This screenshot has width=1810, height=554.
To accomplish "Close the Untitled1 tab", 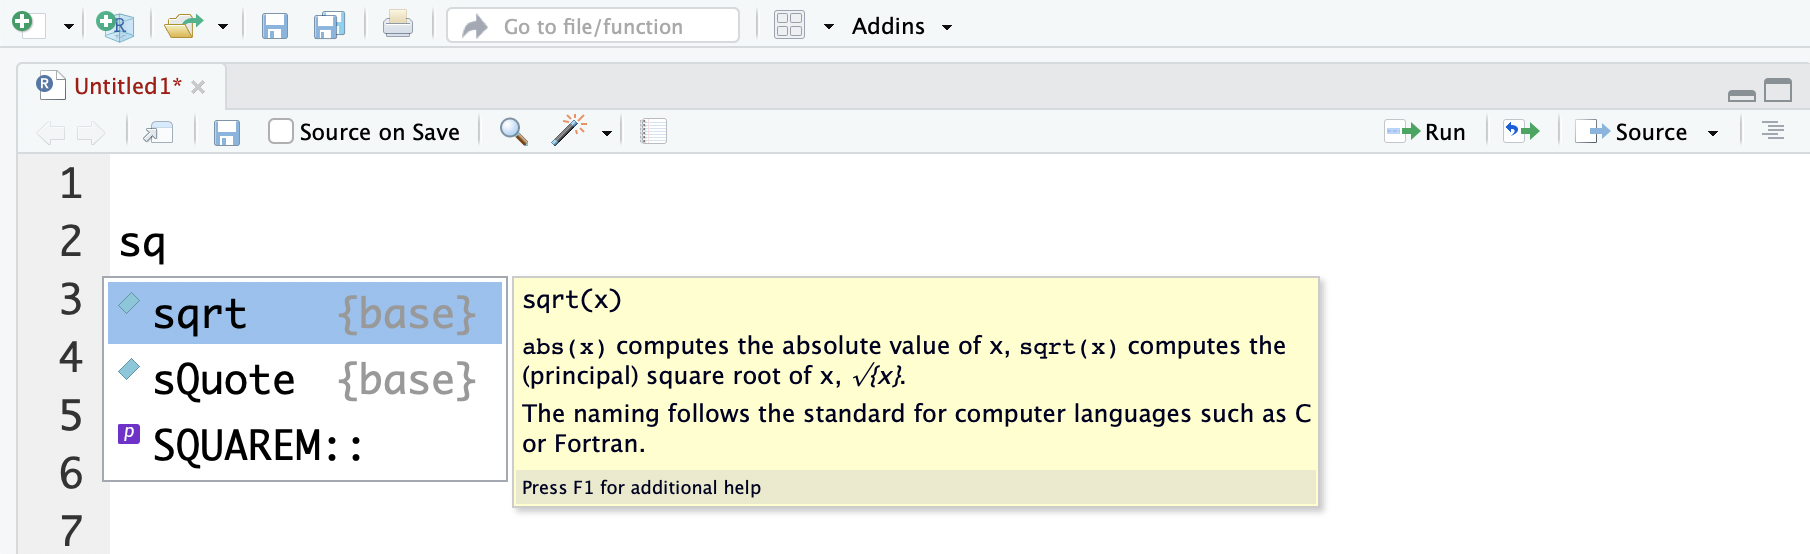I will pos(198,87).
